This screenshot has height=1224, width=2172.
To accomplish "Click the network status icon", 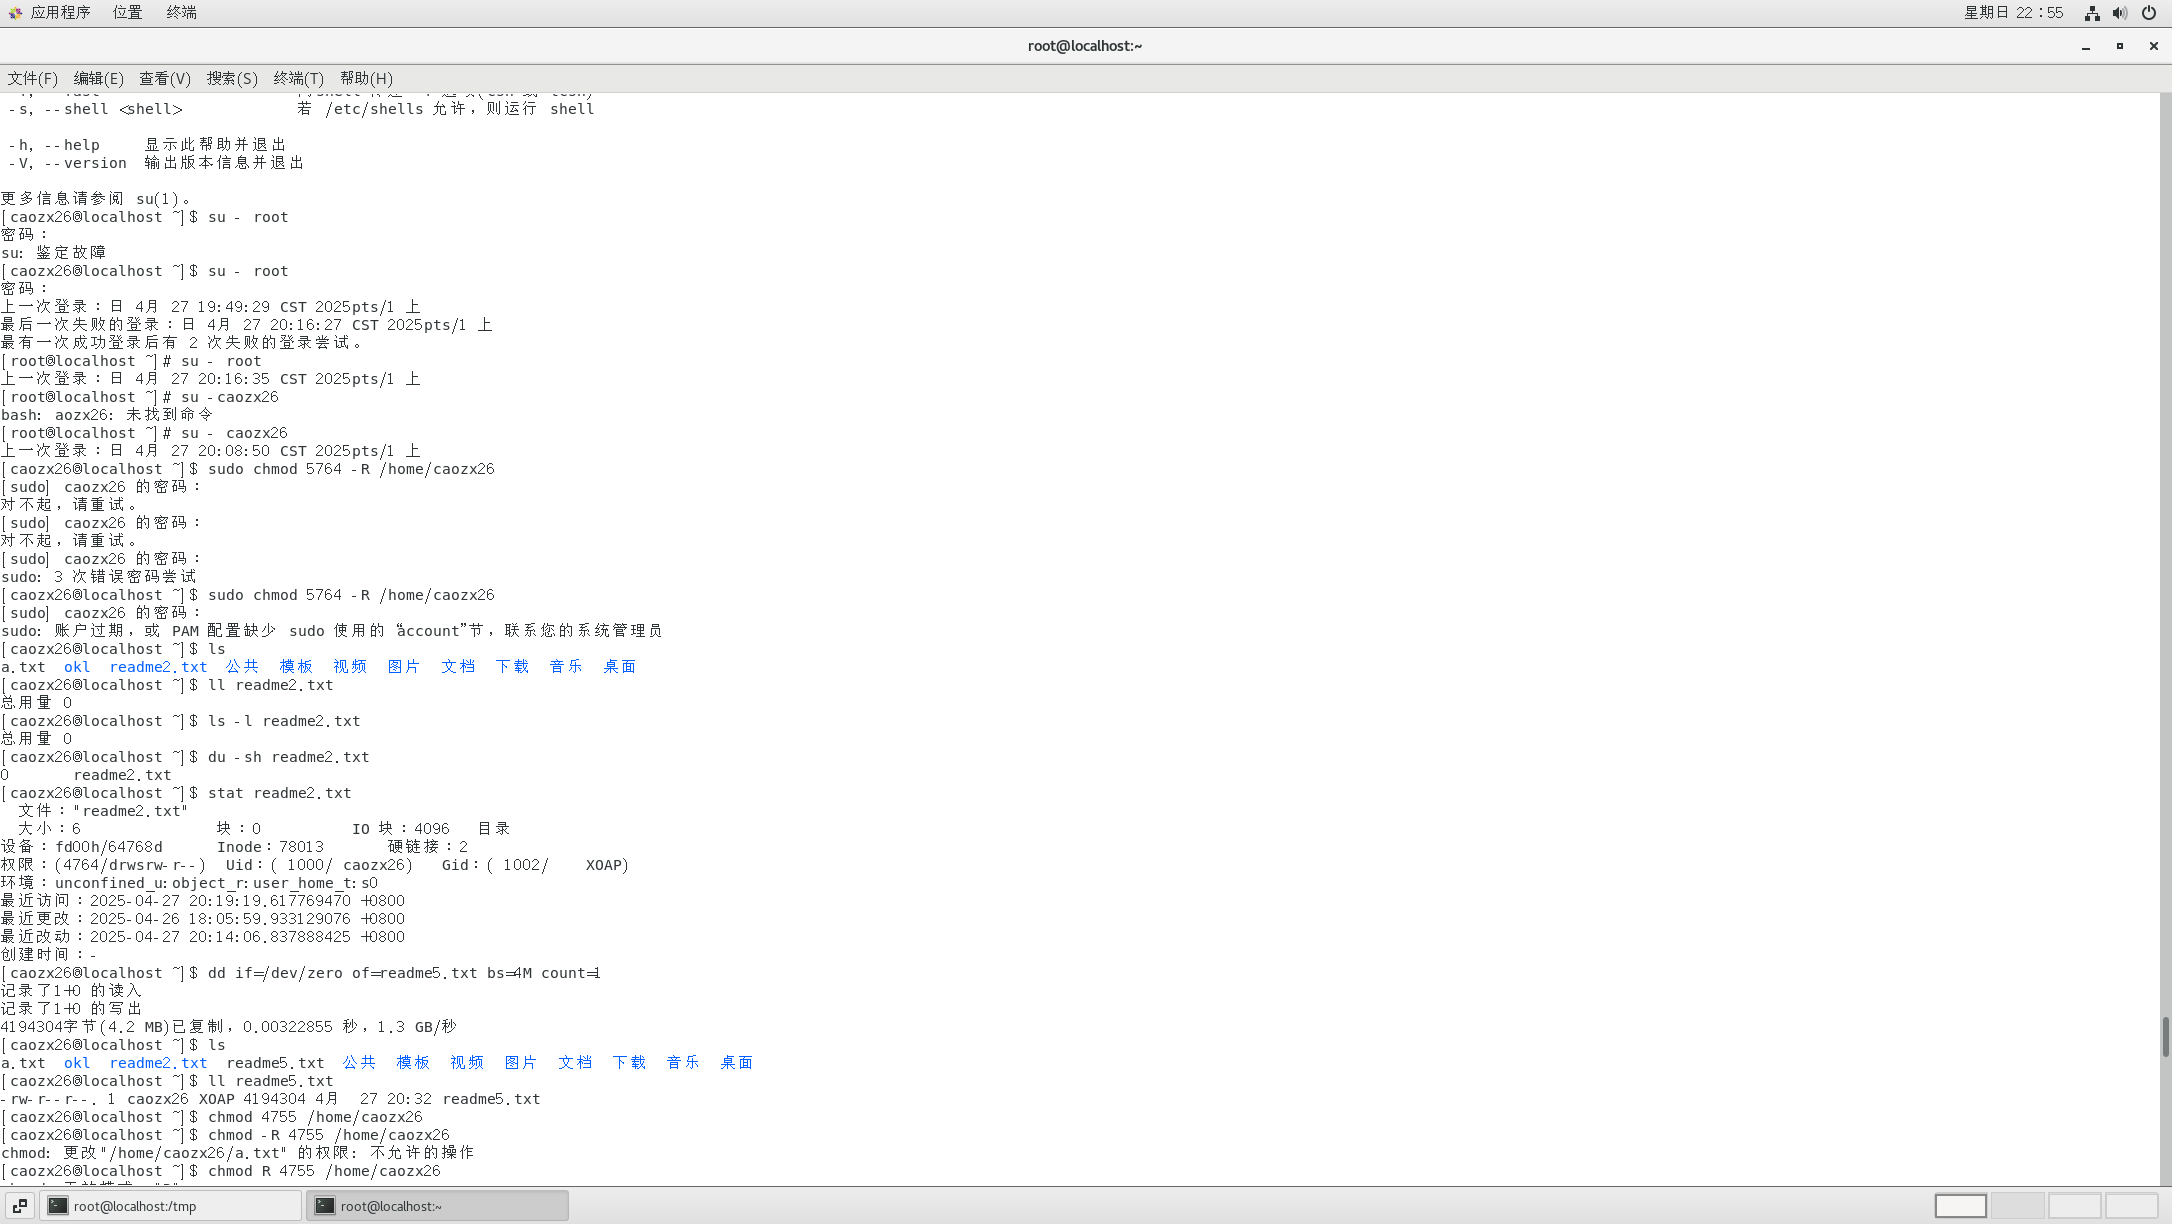I will [x=2091, y=13].
